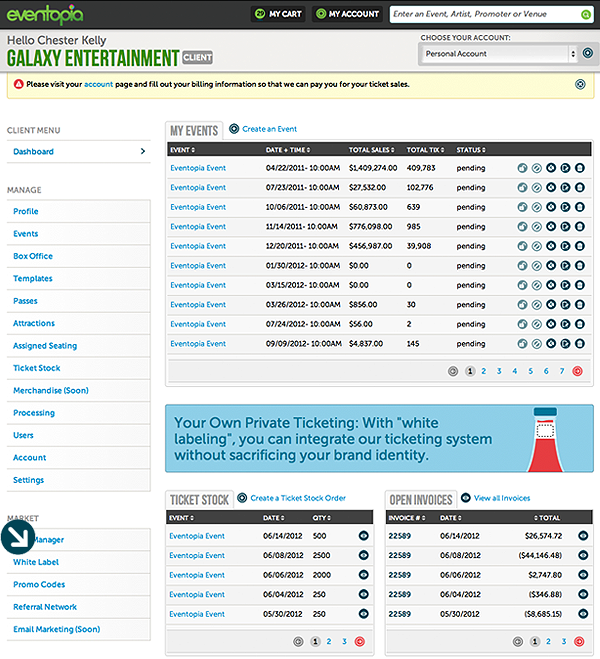The width and height of the screenshot is (600, 659).
Task: Sort My Events by the DATE + TIME column
Action: pyautogui.click(x=288, y=150)
